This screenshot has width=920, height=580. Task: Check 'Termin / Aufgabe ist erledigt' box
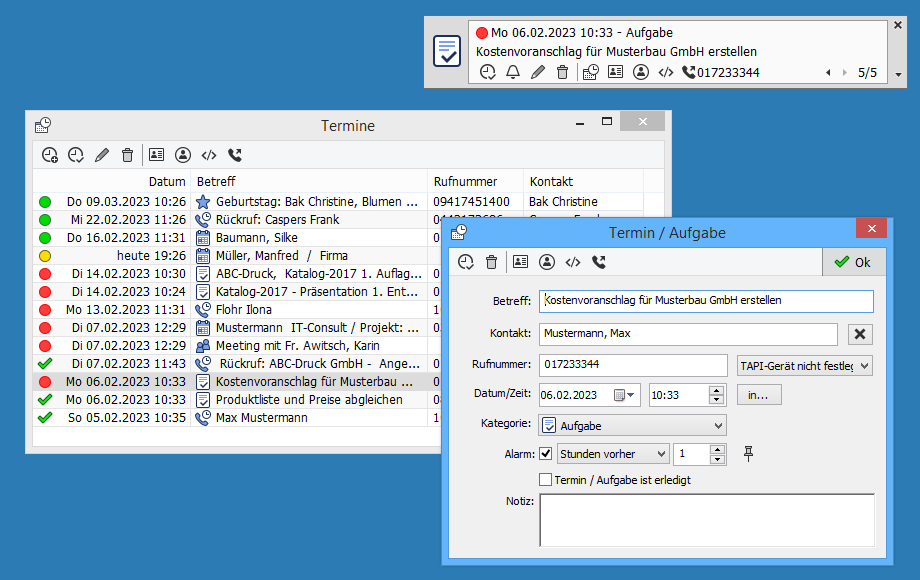pyautogui.click(x=545, y=480)
